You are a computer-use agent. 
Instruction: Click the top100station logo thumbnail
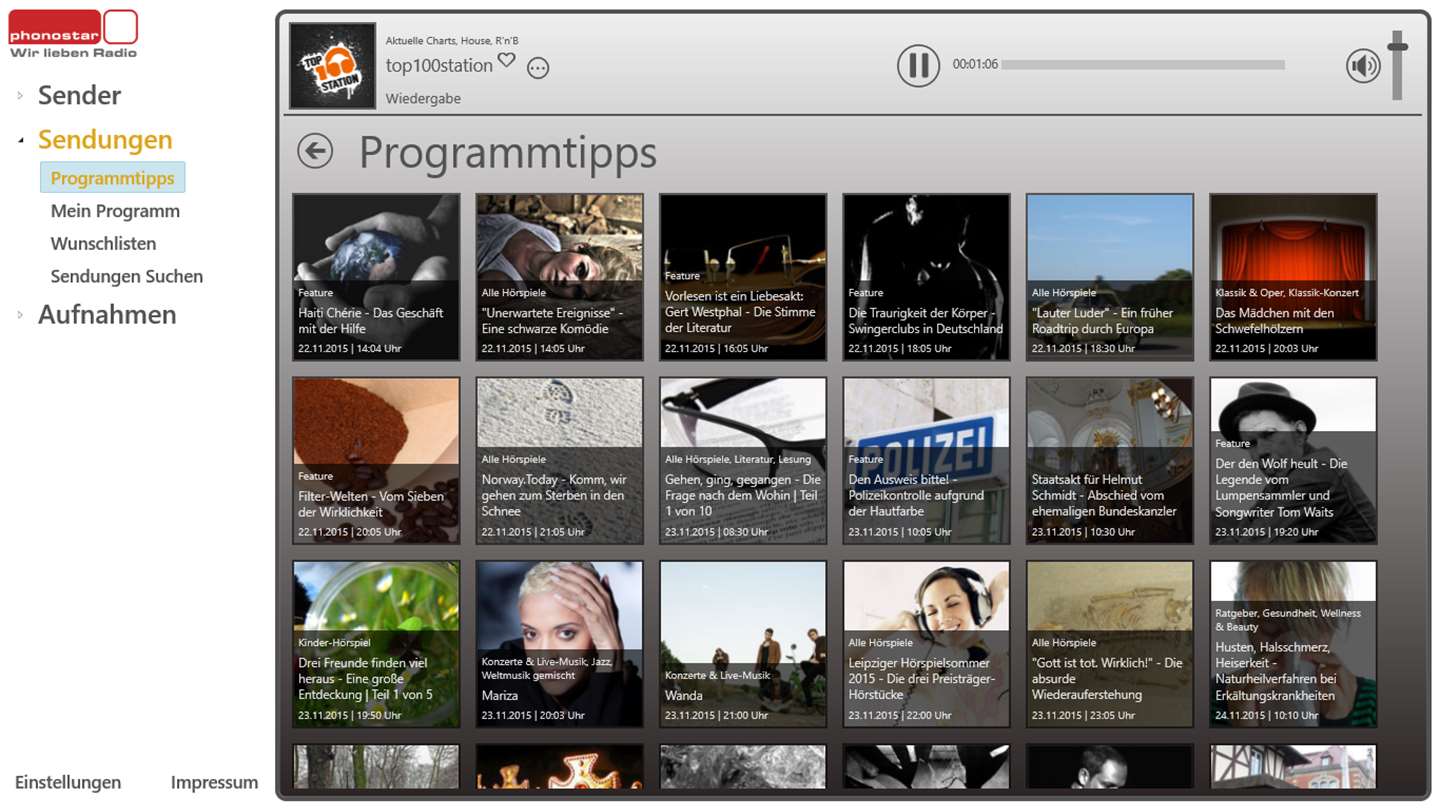333,66
